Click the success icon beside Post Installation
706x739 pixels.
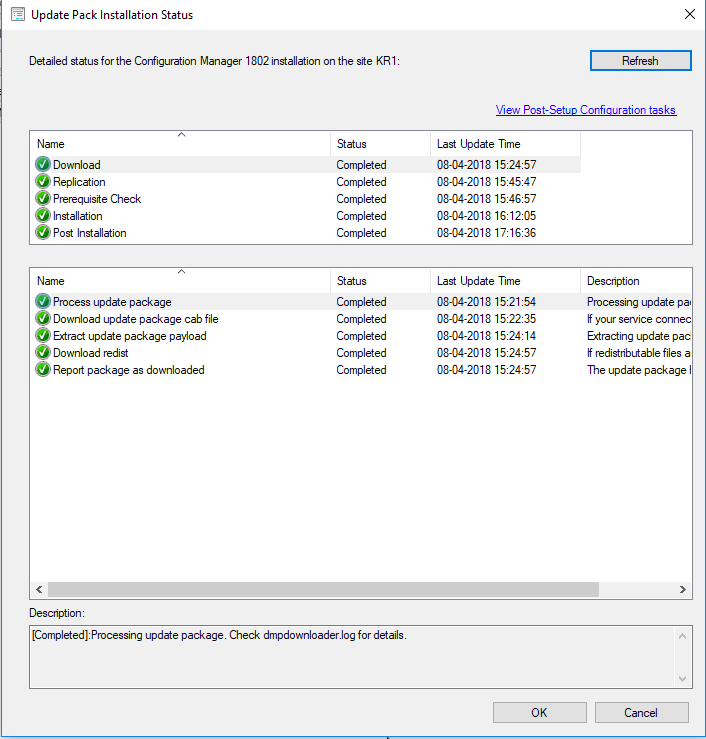coord(43,232)
